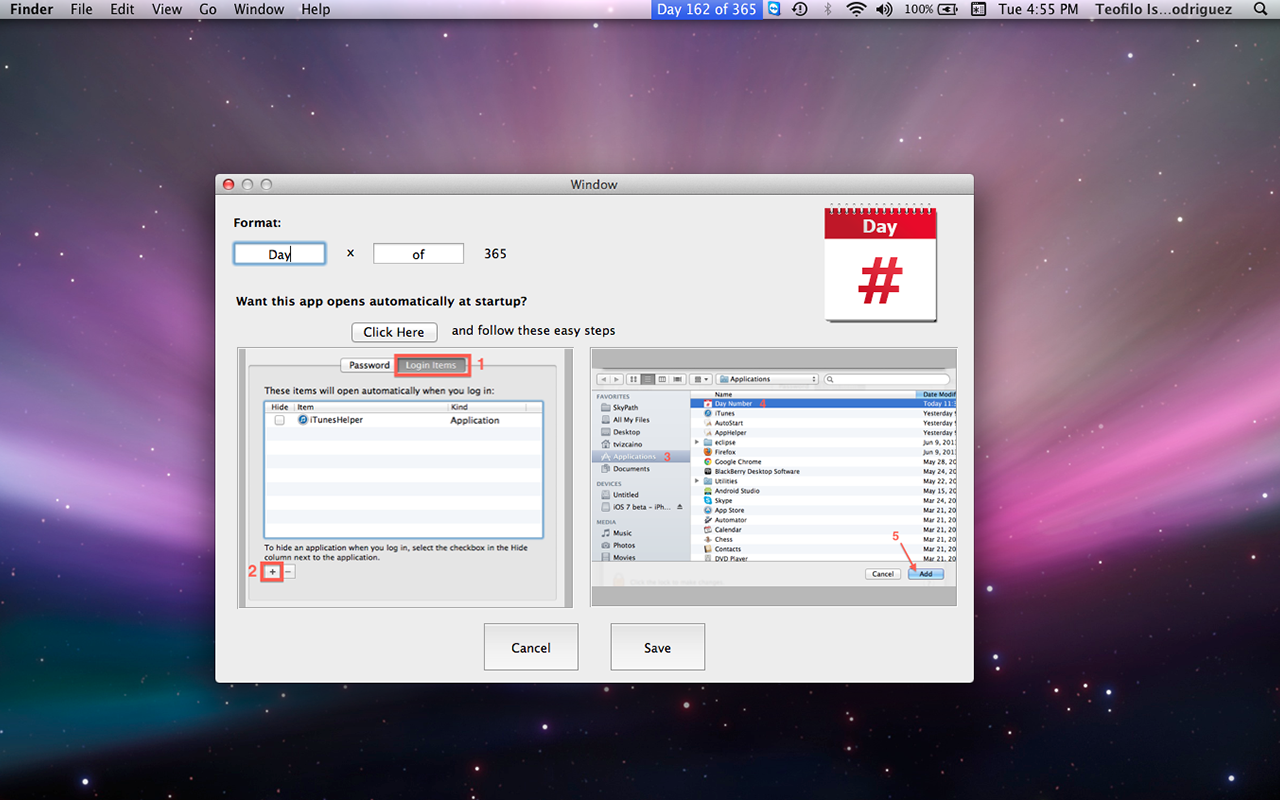Click the Bluetooth icon in menu bar
The height and width of the screenshot is (800, 1280).
pos(827,9)
